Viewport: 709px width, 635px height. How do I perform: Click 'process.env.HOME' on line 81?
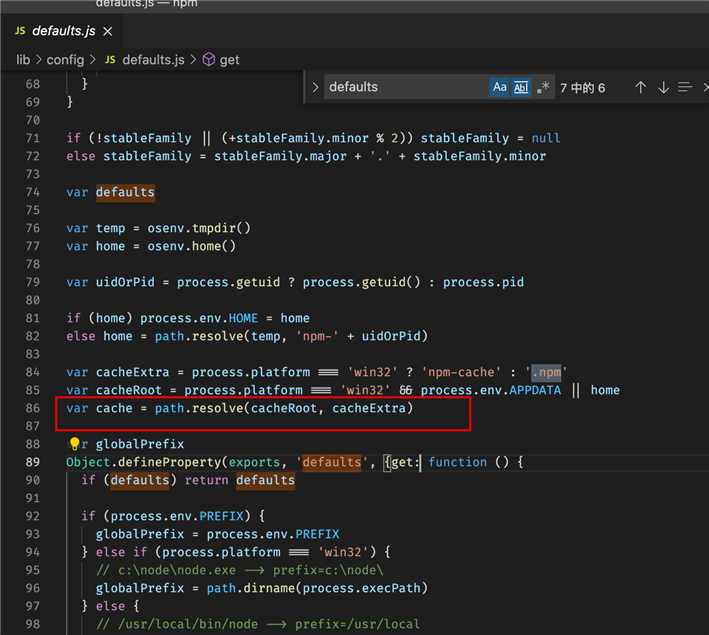coord(199,318)
